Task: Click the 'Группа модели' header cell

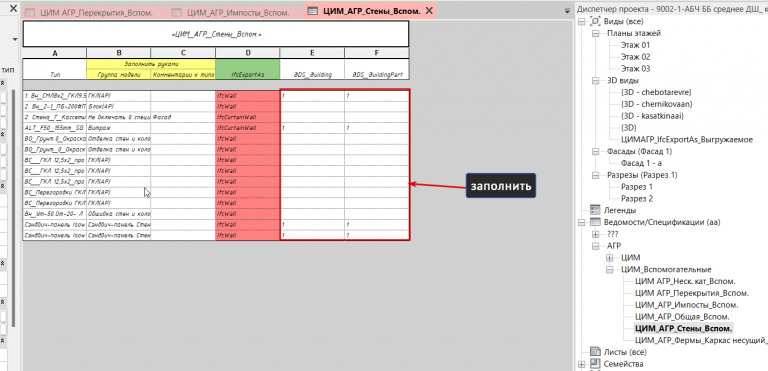Action: [119, 74]
